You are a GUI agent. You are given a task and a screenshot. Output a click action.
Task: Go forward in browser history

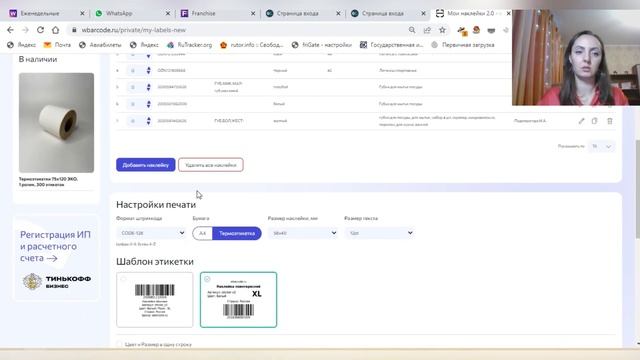(x=25, y=30)
